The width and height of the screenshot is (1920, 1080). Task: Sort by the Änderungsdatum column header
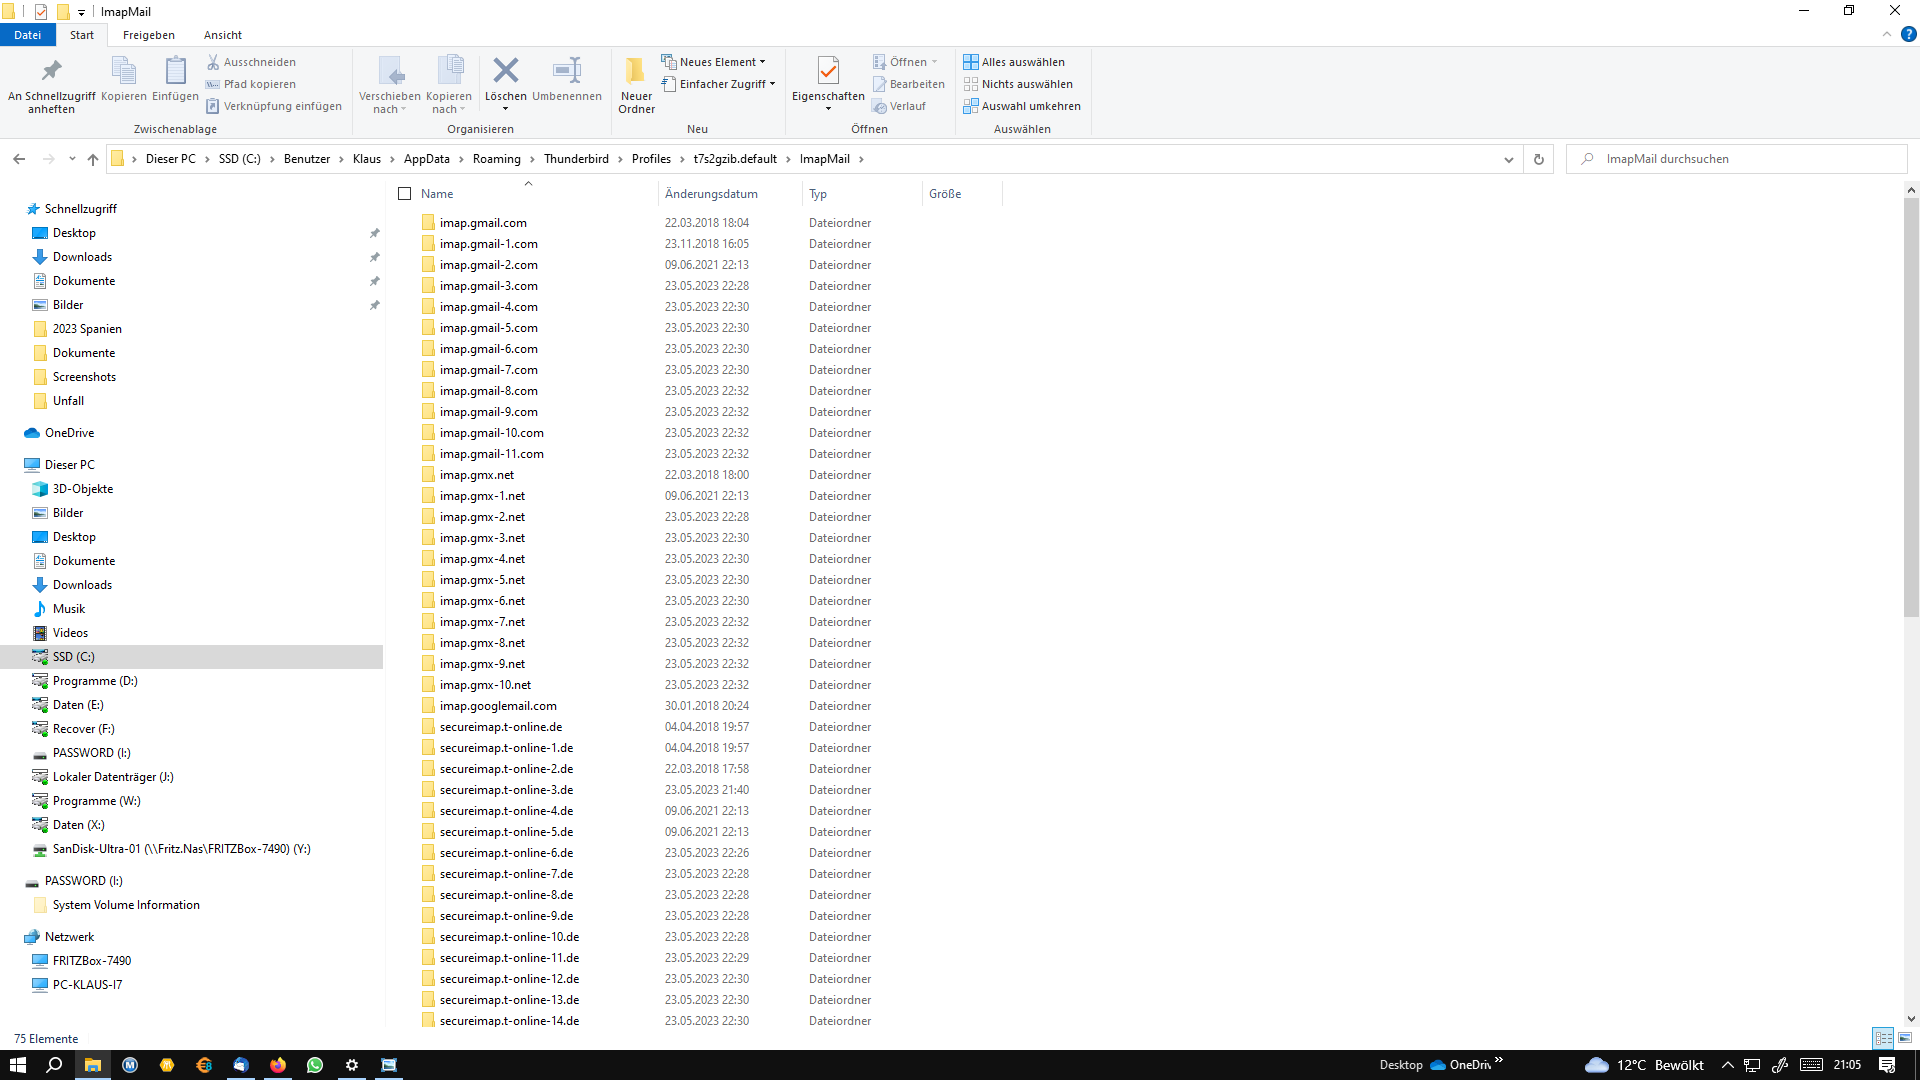coord(711,194)
